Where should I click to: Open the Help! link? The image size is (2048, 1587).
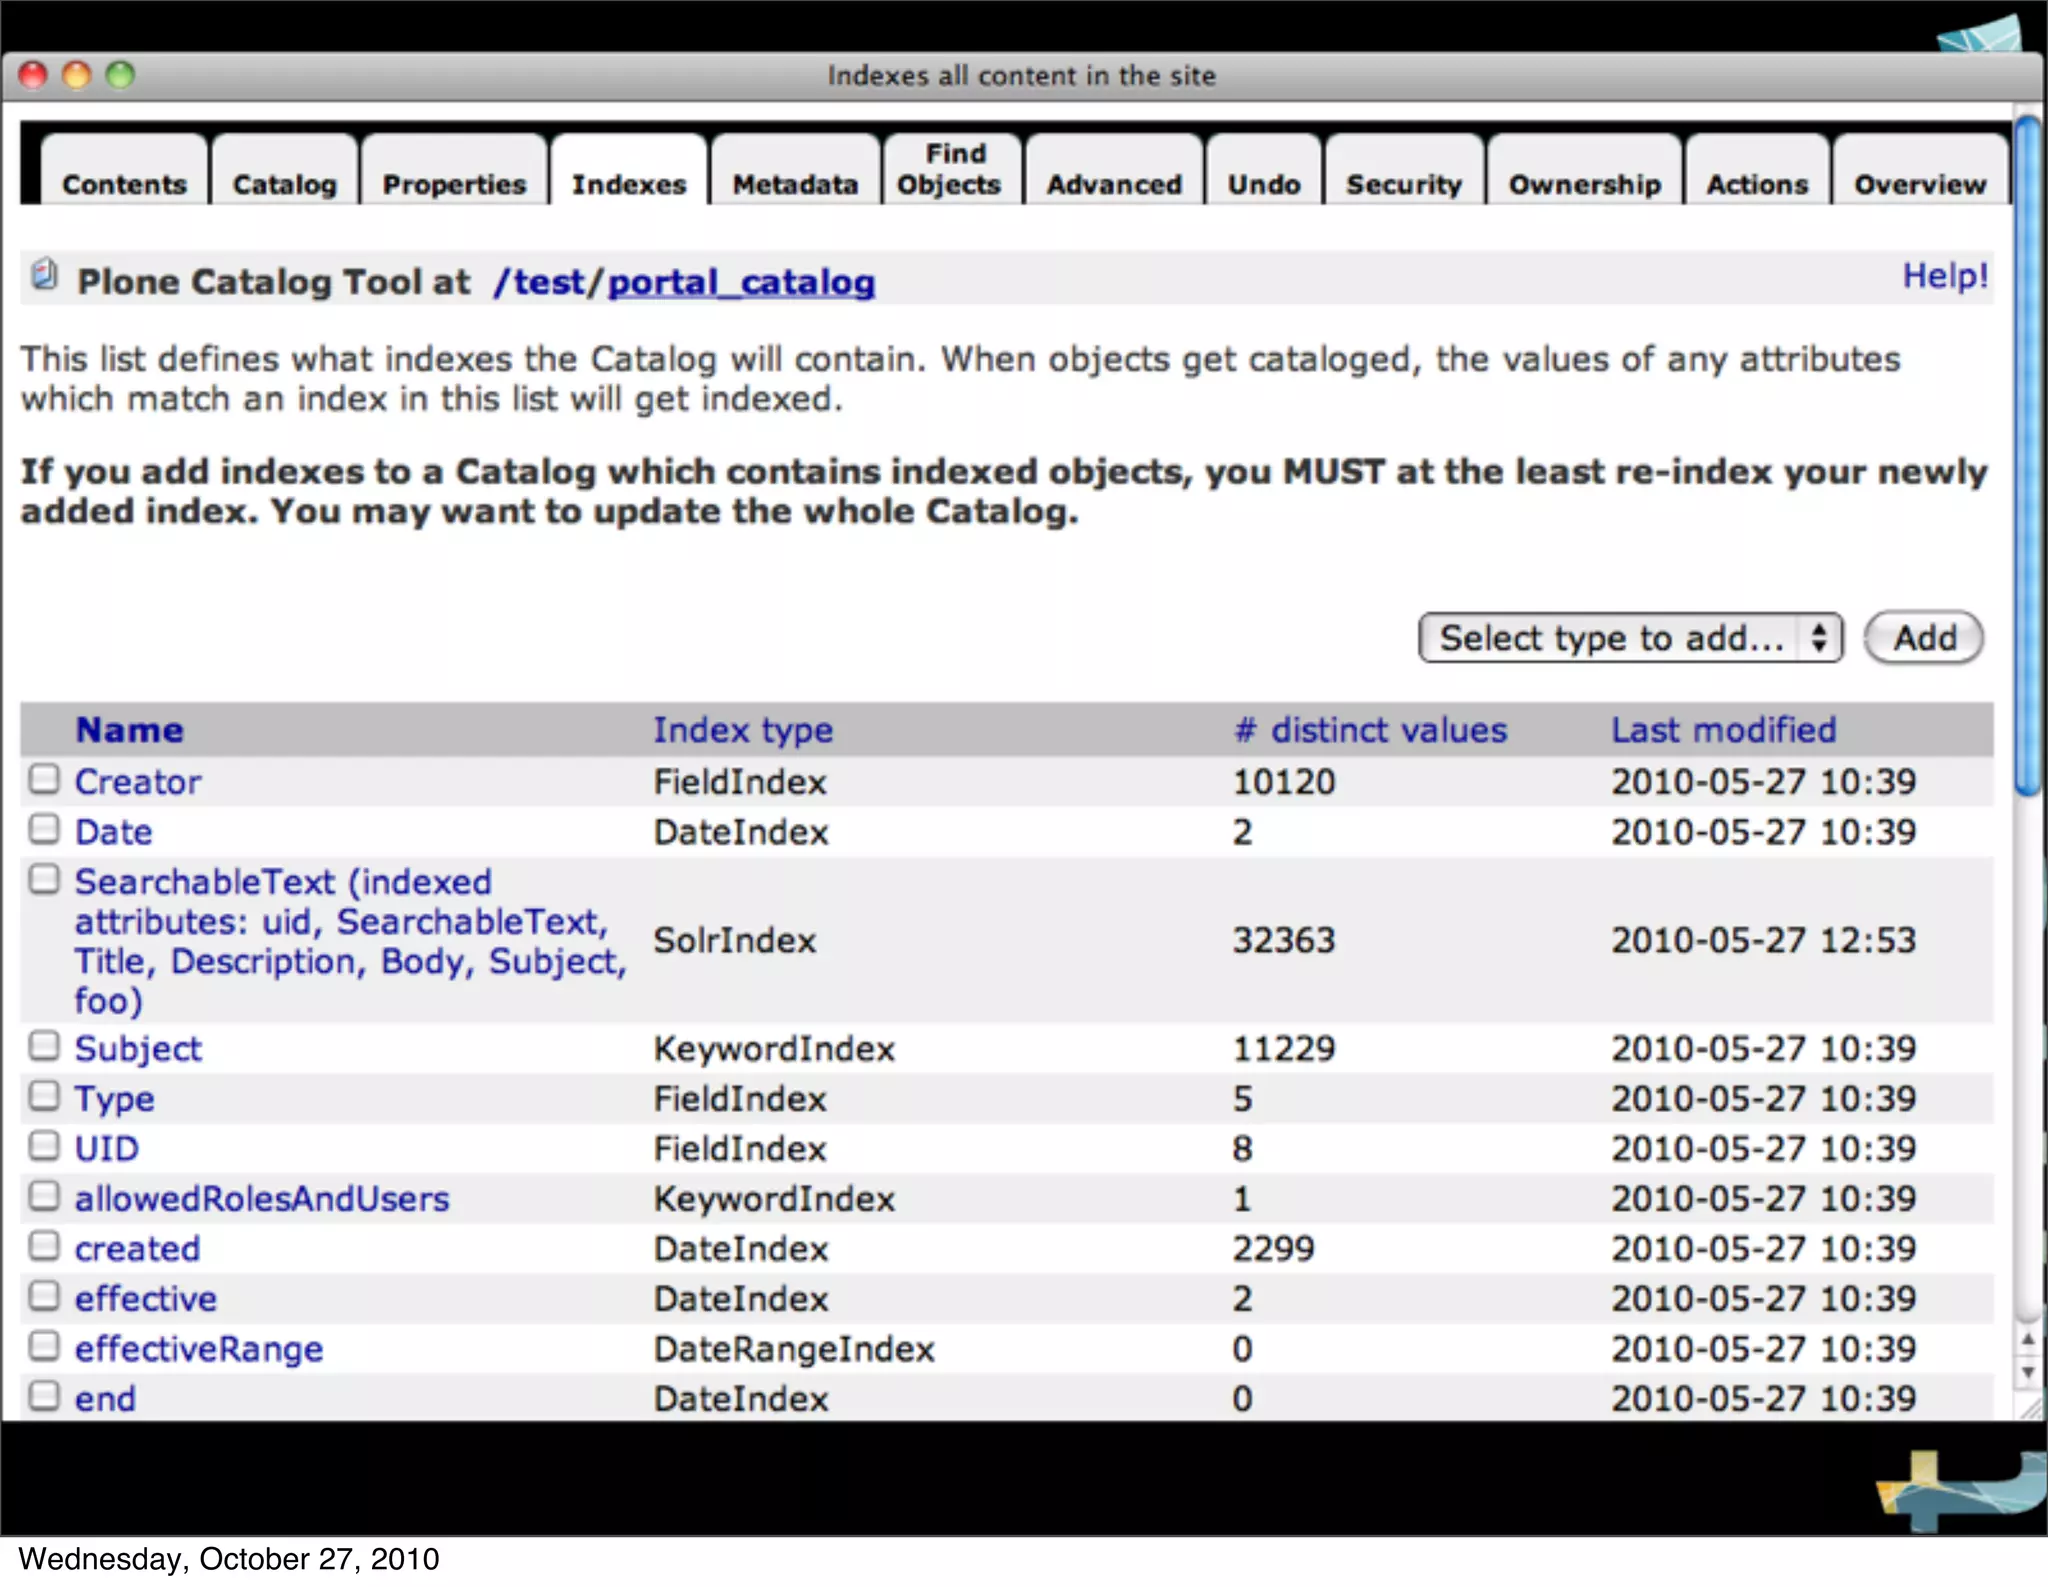click(x=1944, y=276)
